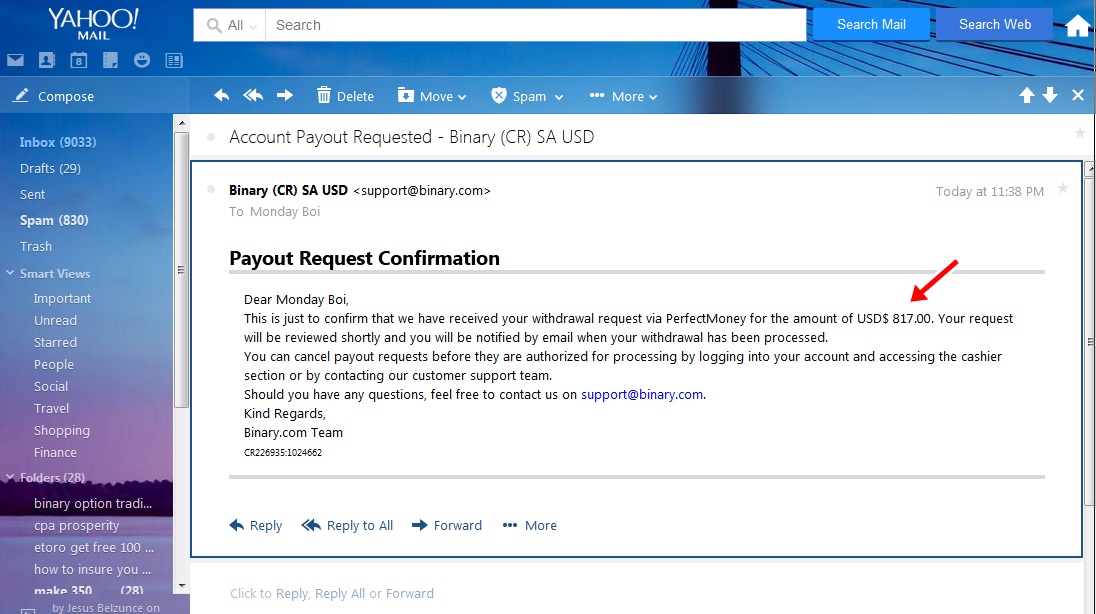
Task: Open the Trash folder
Action: pyautogui.click(x=36, y=246)
